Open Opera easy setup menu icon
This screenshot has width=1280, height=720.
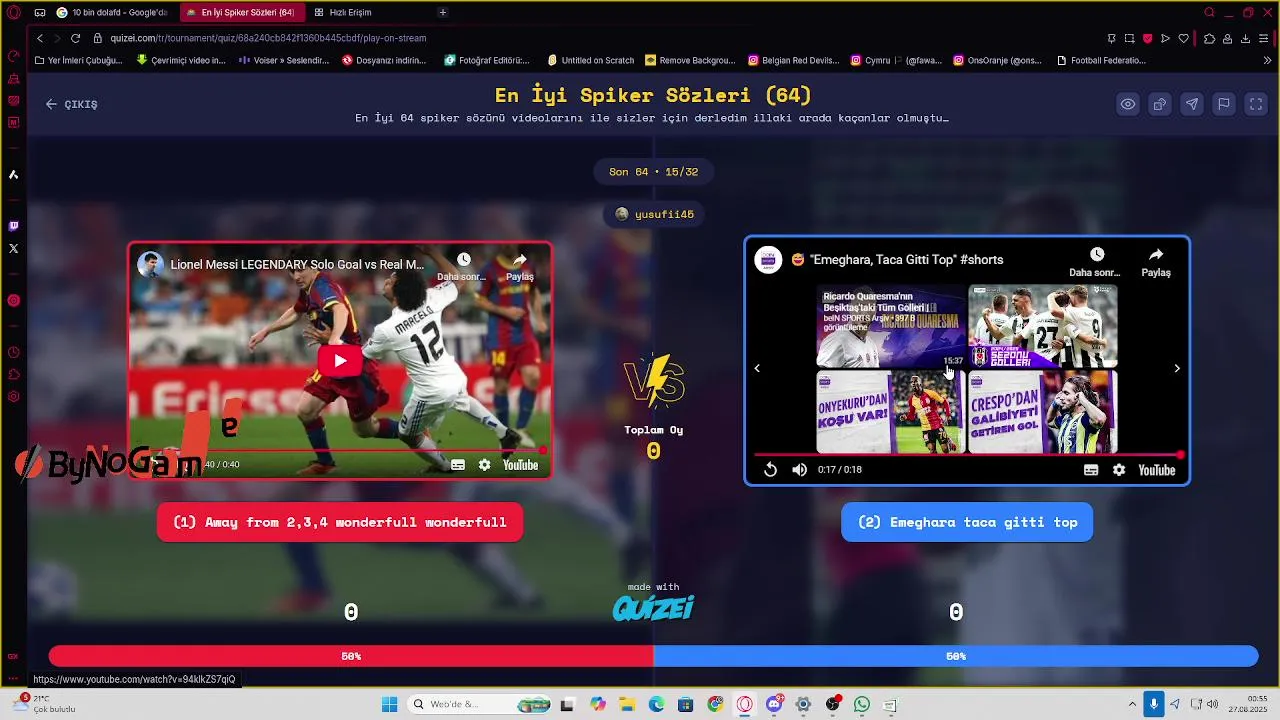(x=1265, y=38)
